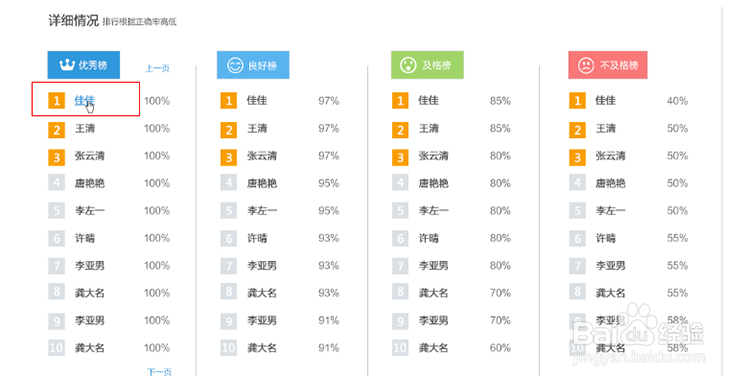This screenshot has height=383, width=747.
Task: Click the surprised face icon on 及格榜
Action: [x=408, y=65]
